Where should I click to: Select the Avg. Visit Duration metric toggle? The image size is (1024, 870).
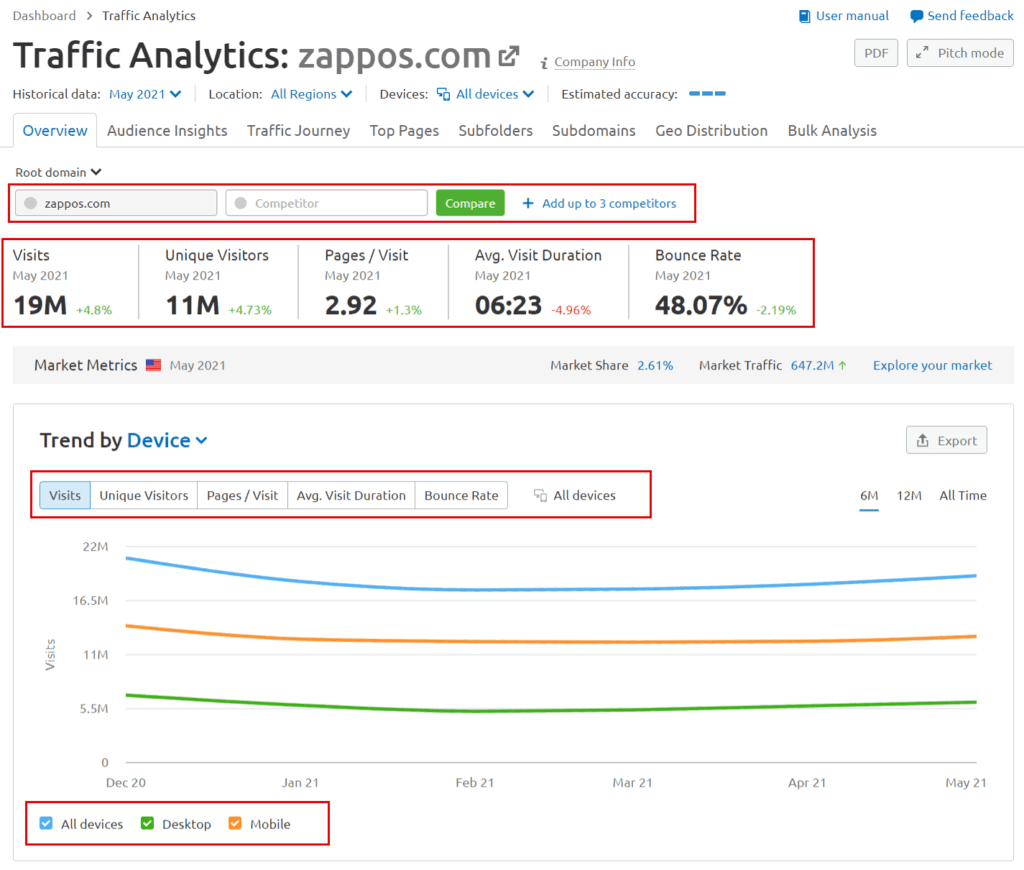(351, 495)
